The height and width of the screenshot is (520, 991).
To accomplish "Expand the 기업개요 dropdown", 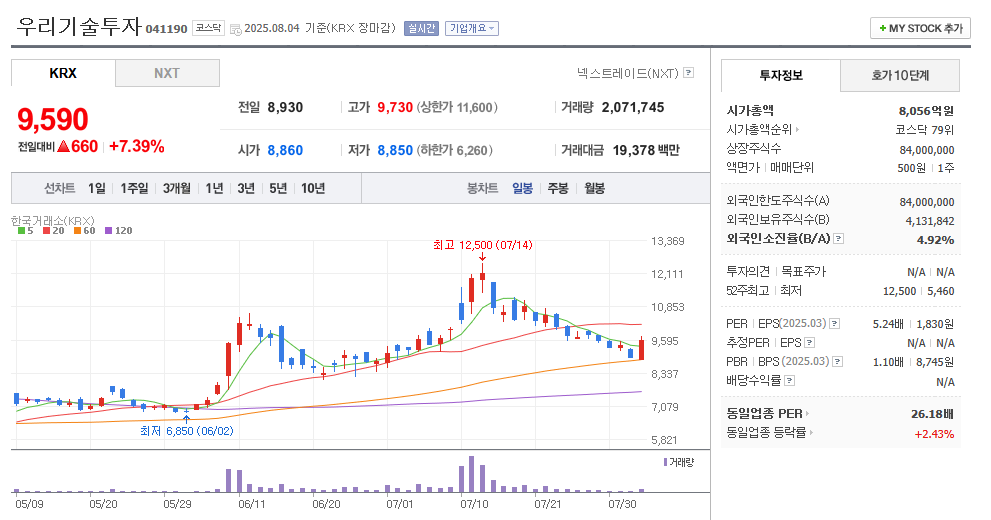I will (x=472, y=28).
